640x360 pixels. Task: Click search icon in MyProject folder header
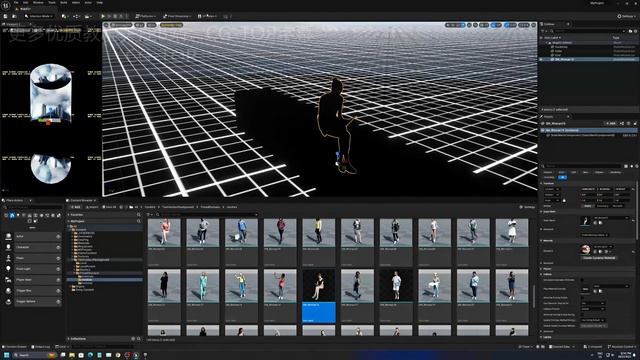click(x=139, y=221)
